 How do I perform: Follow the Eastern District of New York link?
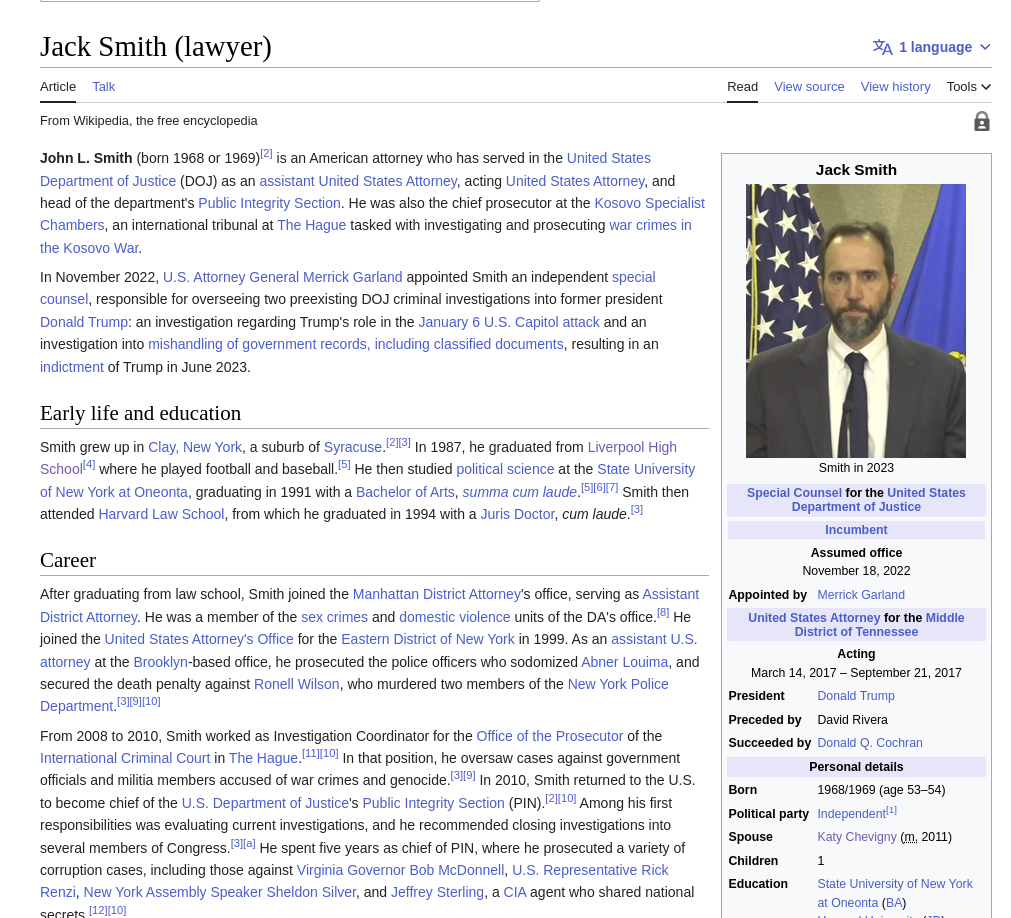(427, 640)
